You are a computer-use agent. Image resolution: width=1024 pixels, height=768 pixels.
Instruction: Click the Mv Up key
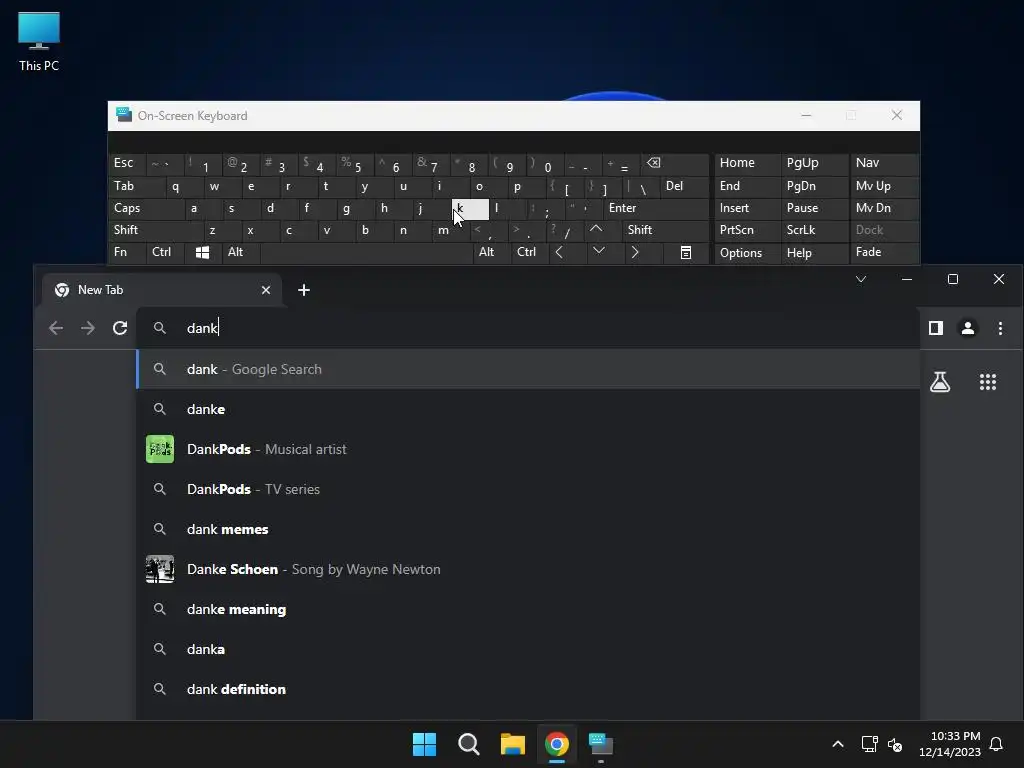click(x=884, y=186)
